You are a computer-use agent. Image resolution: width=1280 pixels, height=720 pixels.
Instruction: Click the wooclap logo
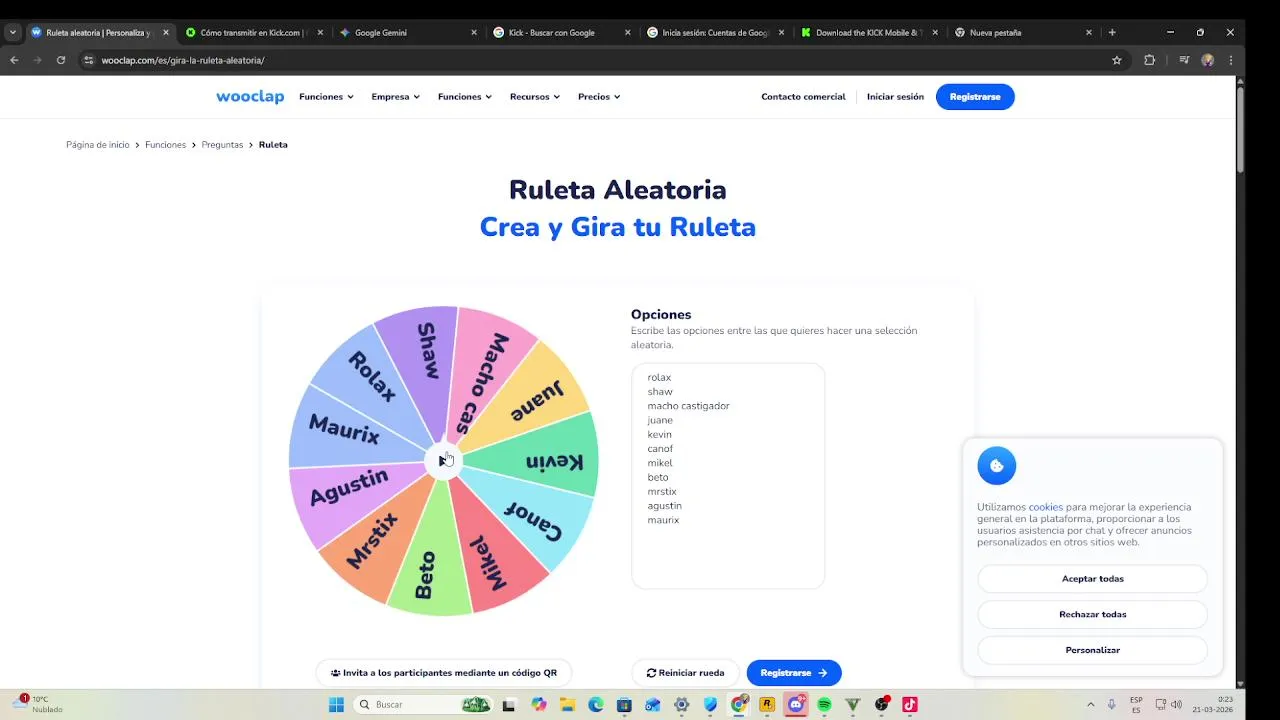(x=250, y=97)
